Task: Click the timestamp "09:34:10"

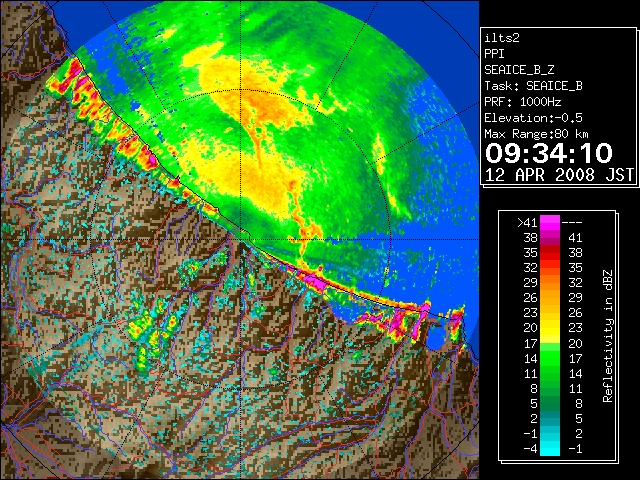Action: [549, 153]
